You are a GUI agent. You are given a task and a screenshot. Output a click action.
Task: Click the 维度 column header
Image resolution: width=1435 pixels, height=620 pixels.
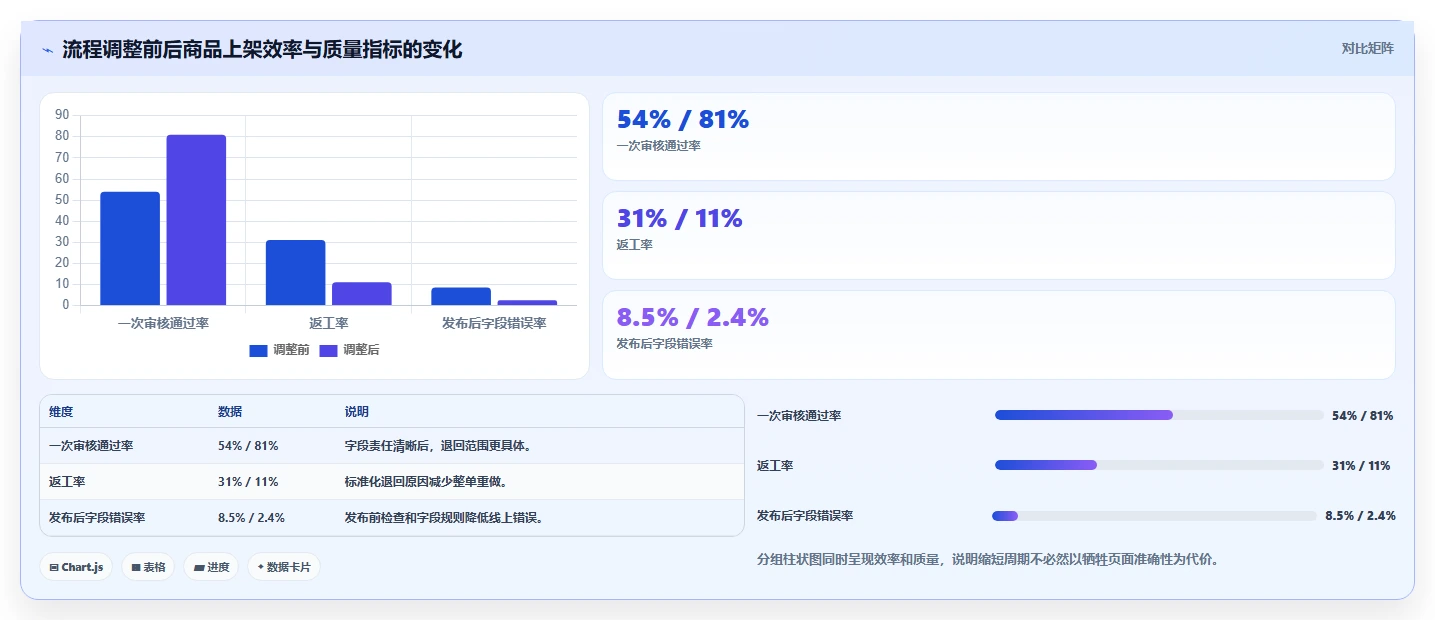click(61, 412)
